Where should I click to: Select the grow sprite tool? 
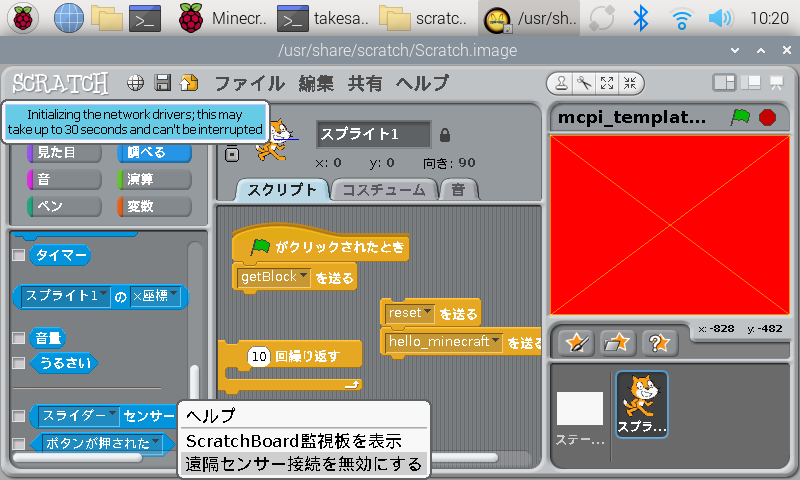click(x=607, y=83)
